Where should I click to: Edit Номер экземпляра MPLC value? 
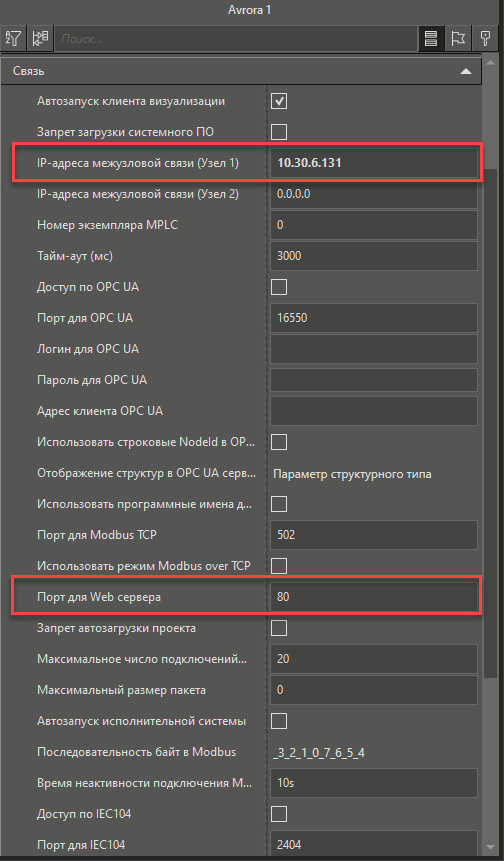pyautogui.click(x=374, y=225)
